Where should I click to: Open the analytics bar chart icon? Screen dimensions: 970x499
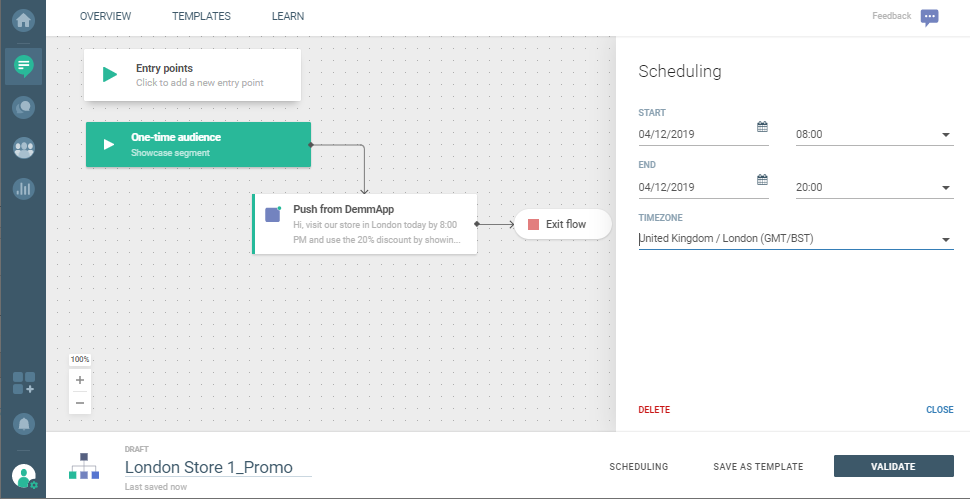click(x=23, y=188)
